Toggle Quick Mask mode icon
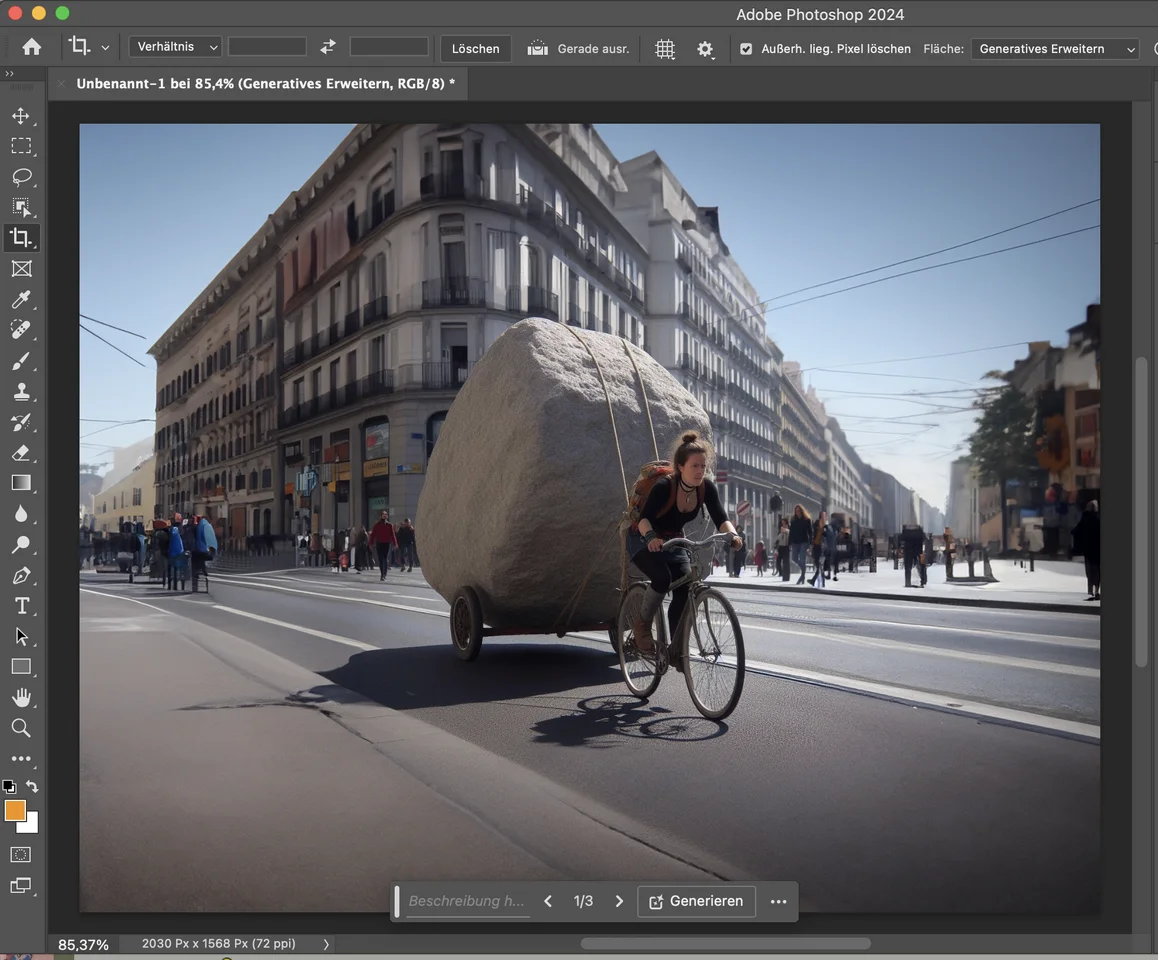1158x960 pixels. coord(21,855)
